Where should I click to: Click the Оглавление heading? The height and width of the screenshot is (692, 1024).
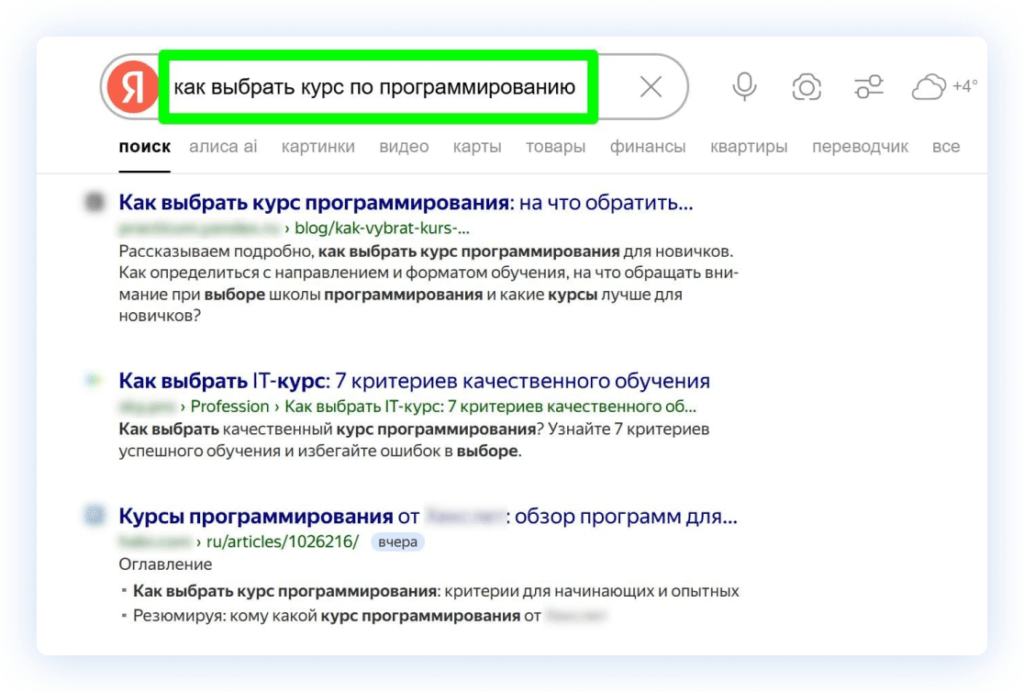coord(165,565)
